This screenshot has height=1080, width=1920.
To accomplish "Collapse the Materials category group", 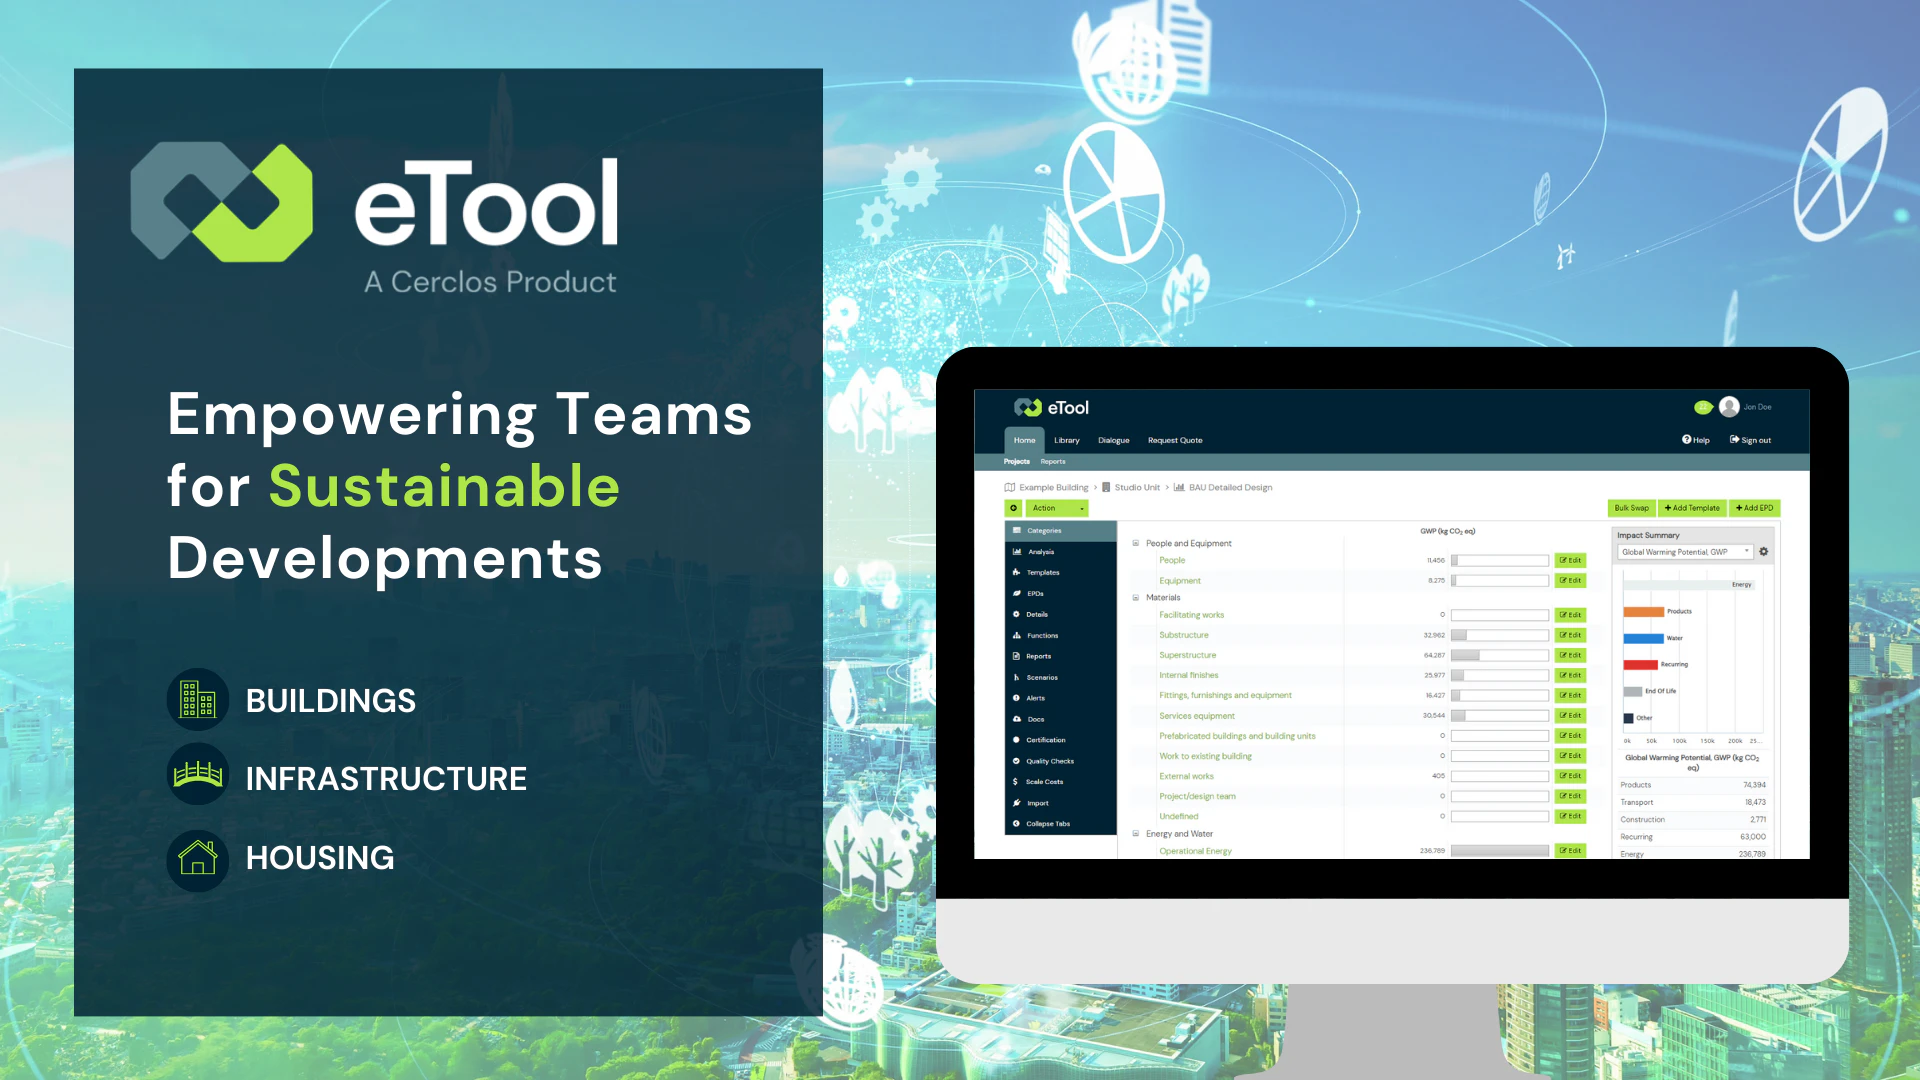I will 1135,597.
